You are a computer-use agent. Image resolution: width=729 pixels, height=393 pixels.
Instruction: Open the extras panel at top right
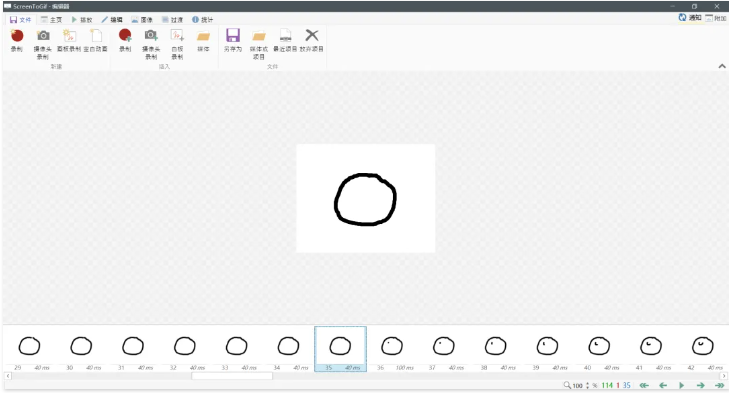(x=716, y=18)
